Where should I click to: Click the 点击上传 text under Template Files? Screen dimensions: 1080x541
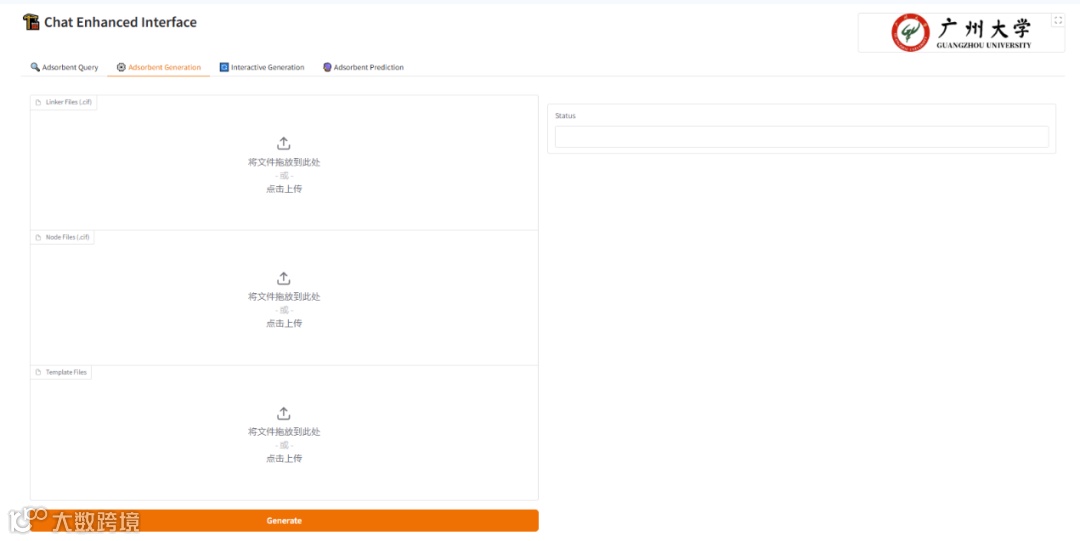pyautogui.click(x=284, y=458)
